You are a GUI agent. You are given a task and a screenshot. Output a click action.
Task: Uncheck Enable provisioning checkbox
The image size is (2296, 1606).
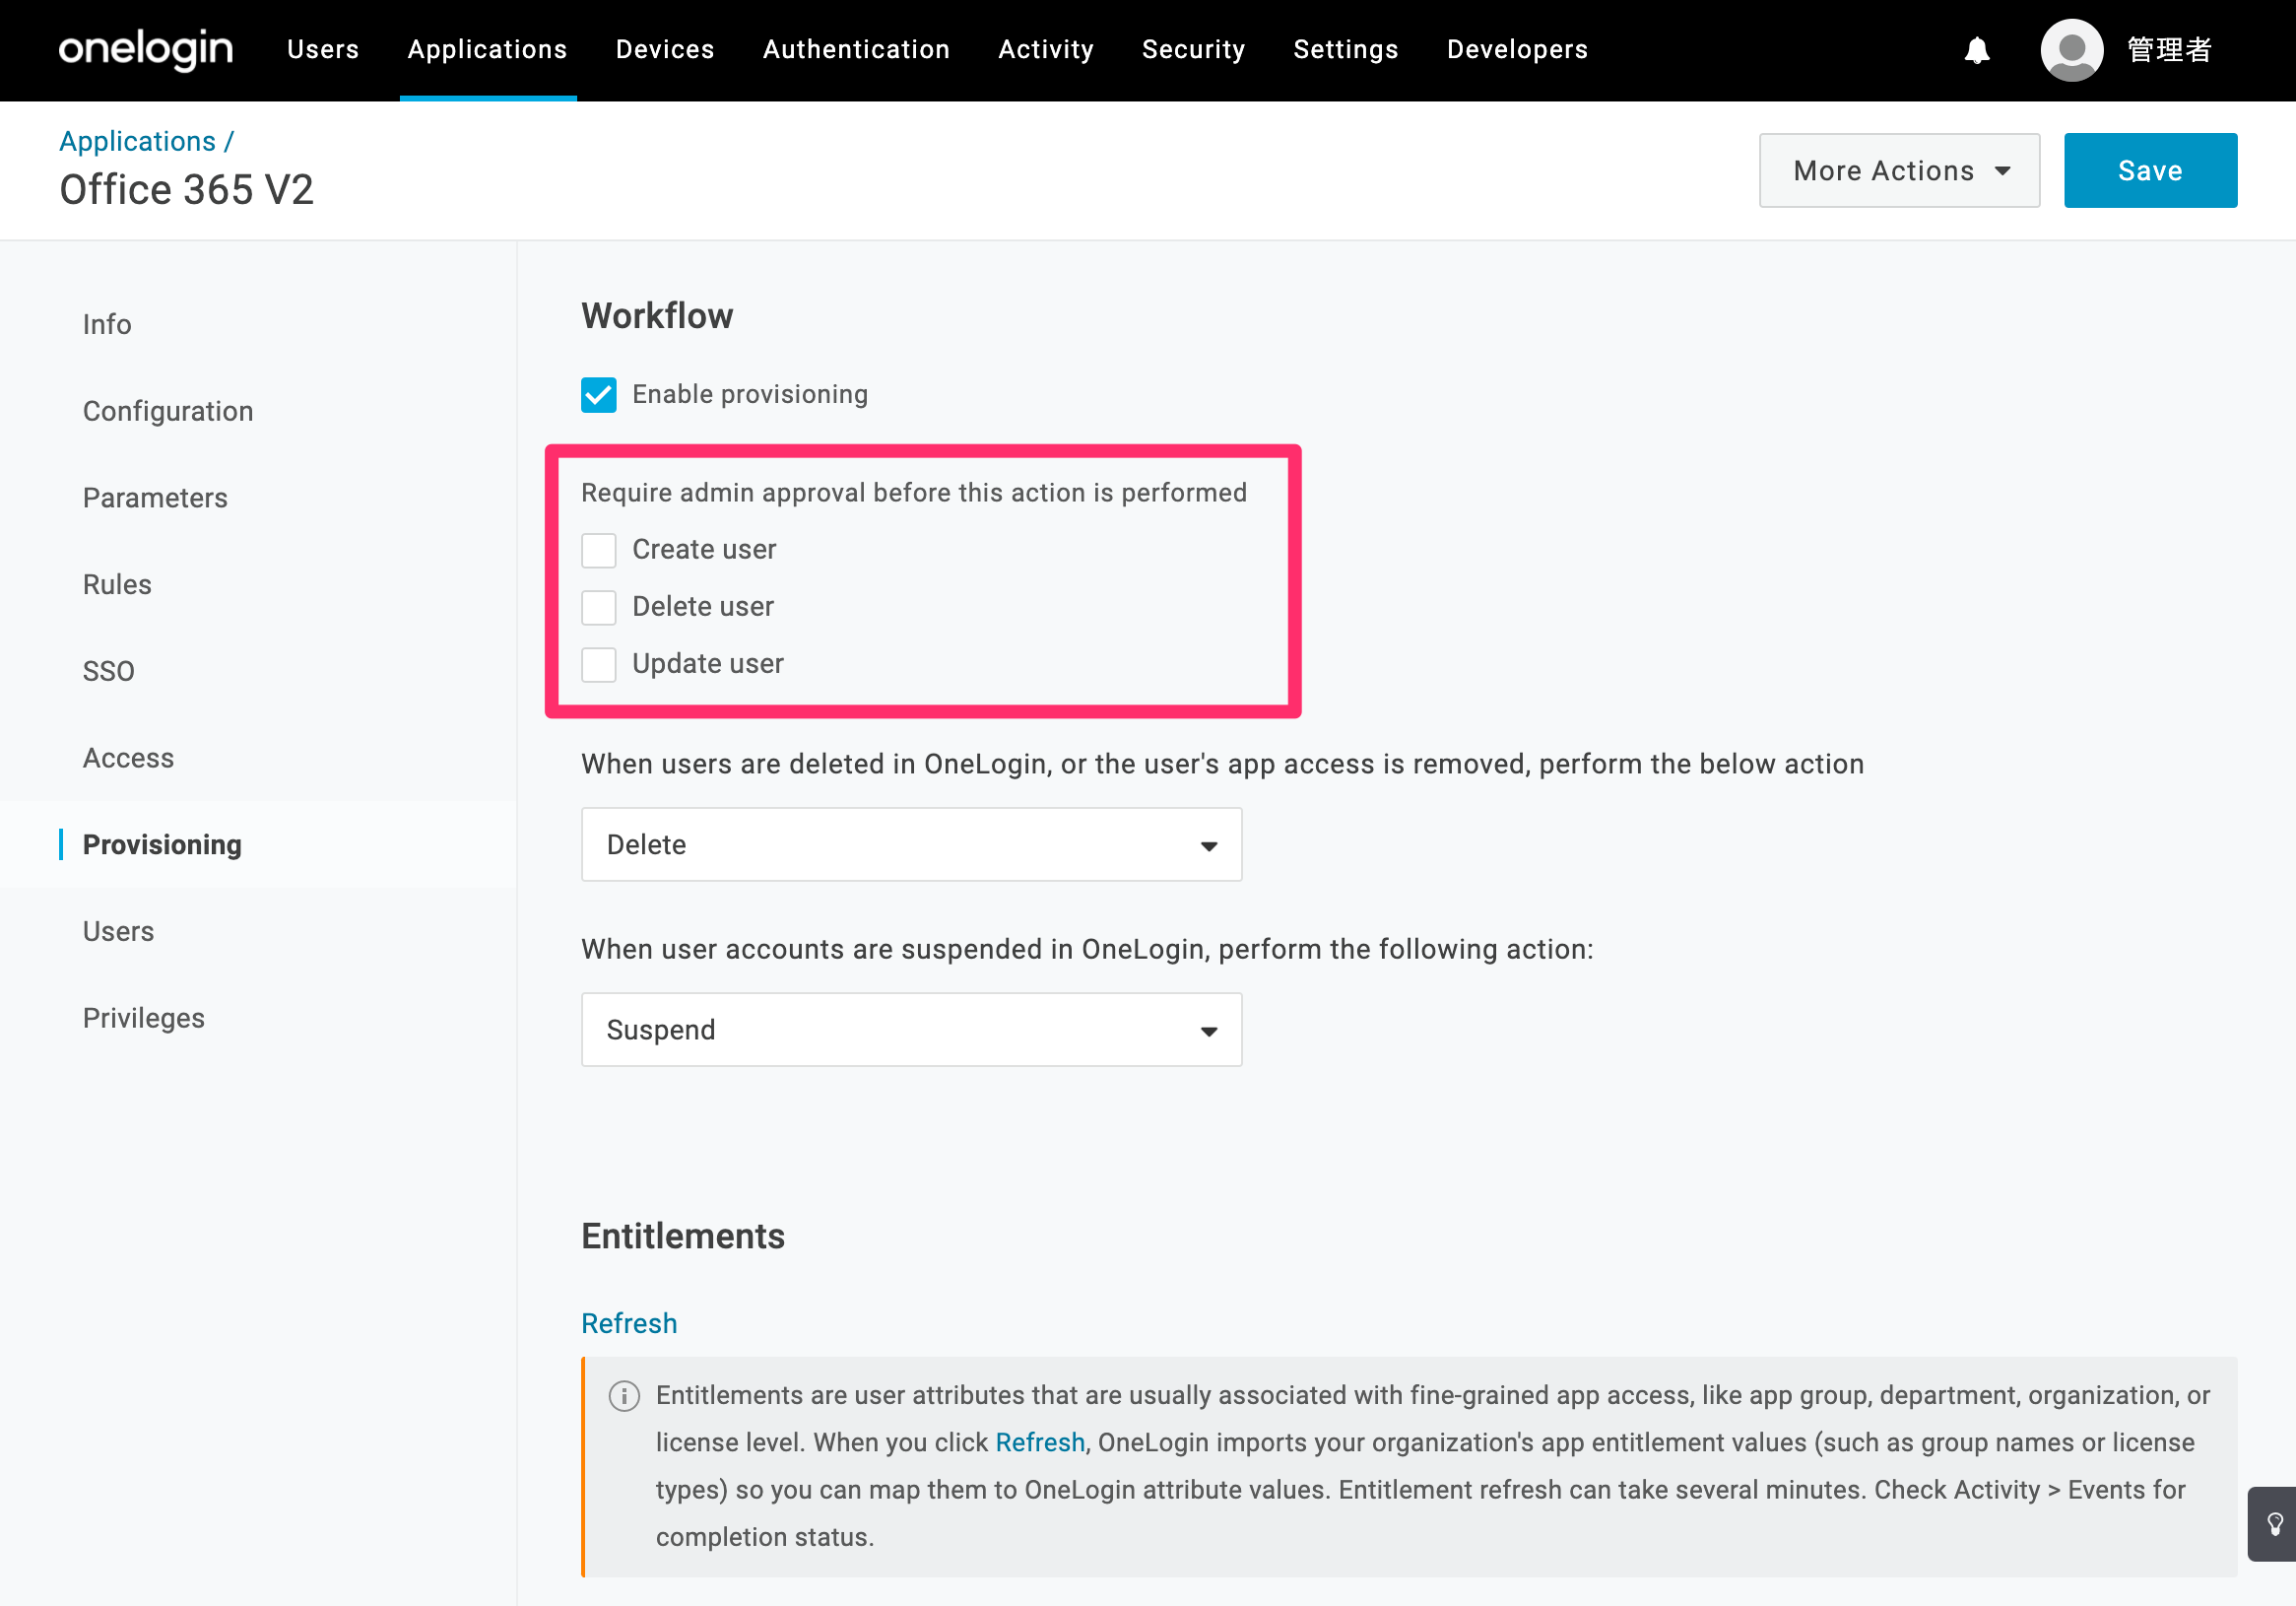click(599, 395)
